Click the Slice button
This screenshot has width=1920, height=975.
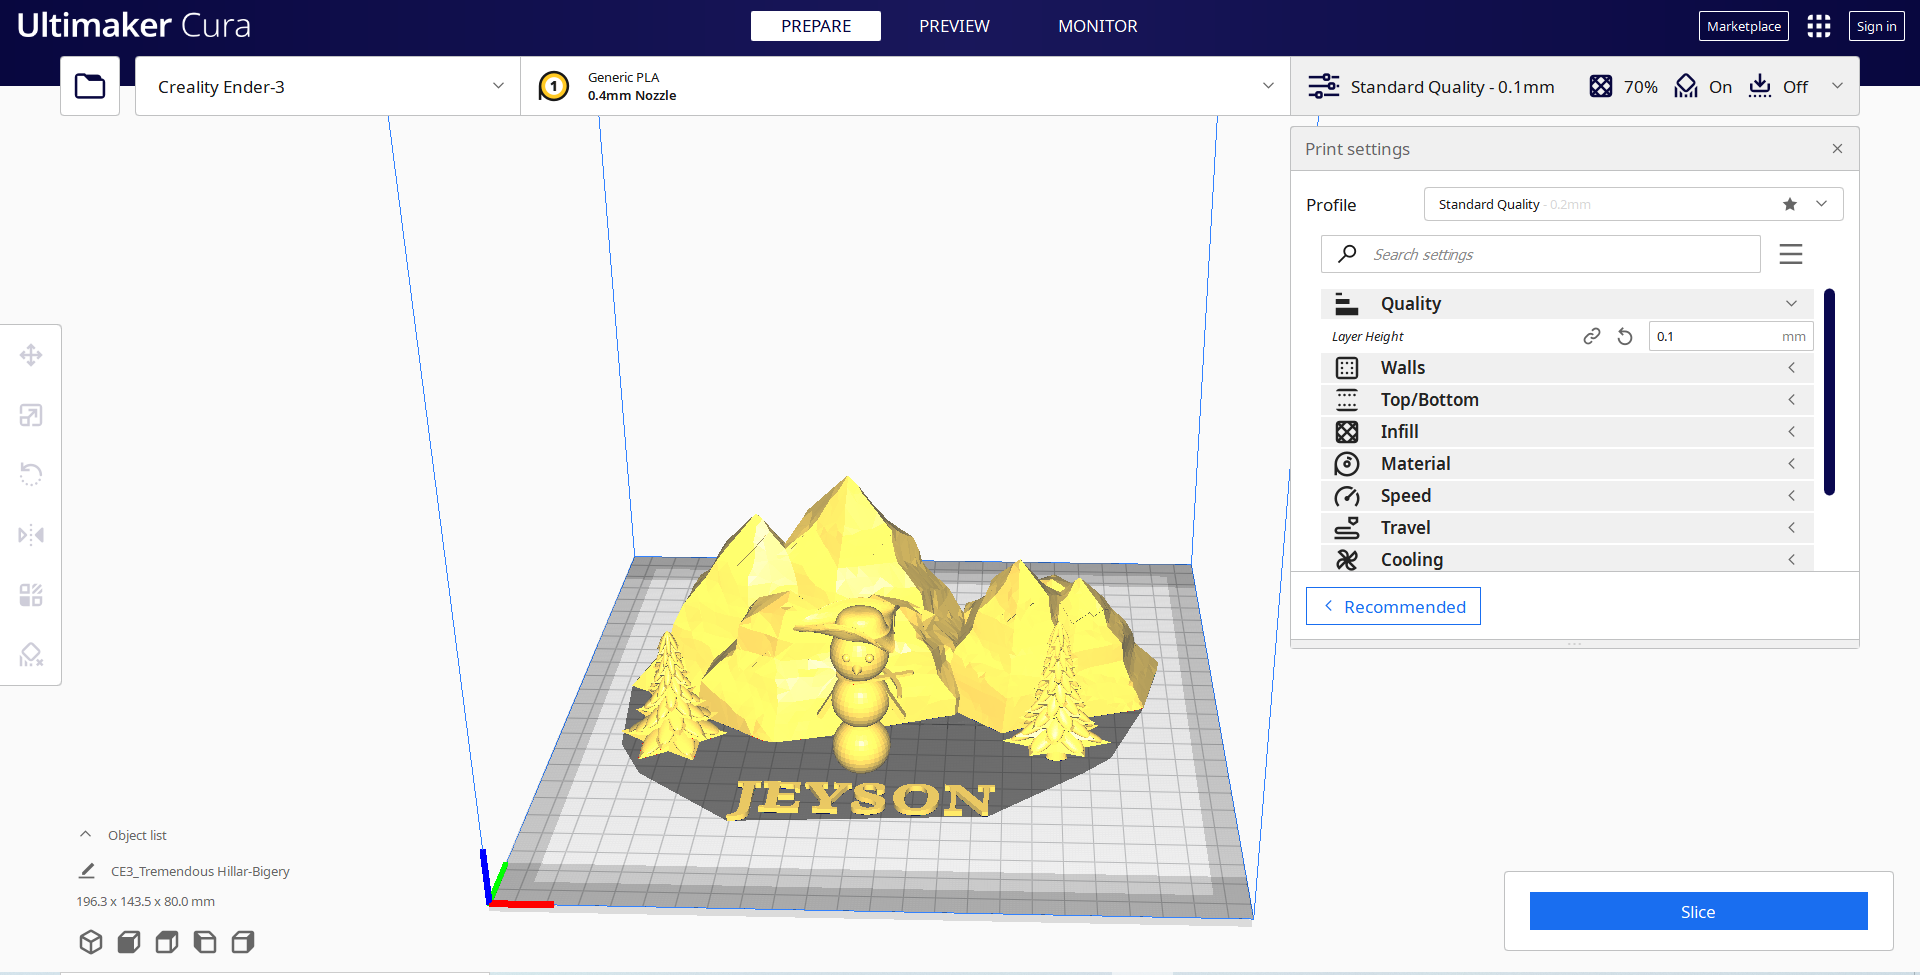tap(1698, 911)
